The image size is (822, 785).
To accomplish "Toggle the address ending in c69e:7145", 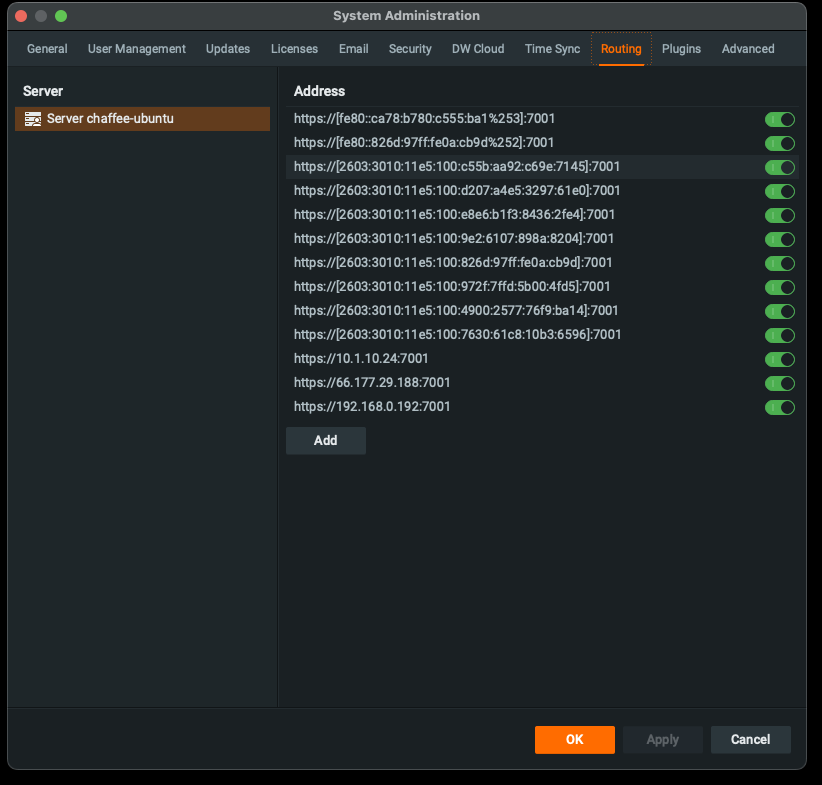I will point(779,167).
